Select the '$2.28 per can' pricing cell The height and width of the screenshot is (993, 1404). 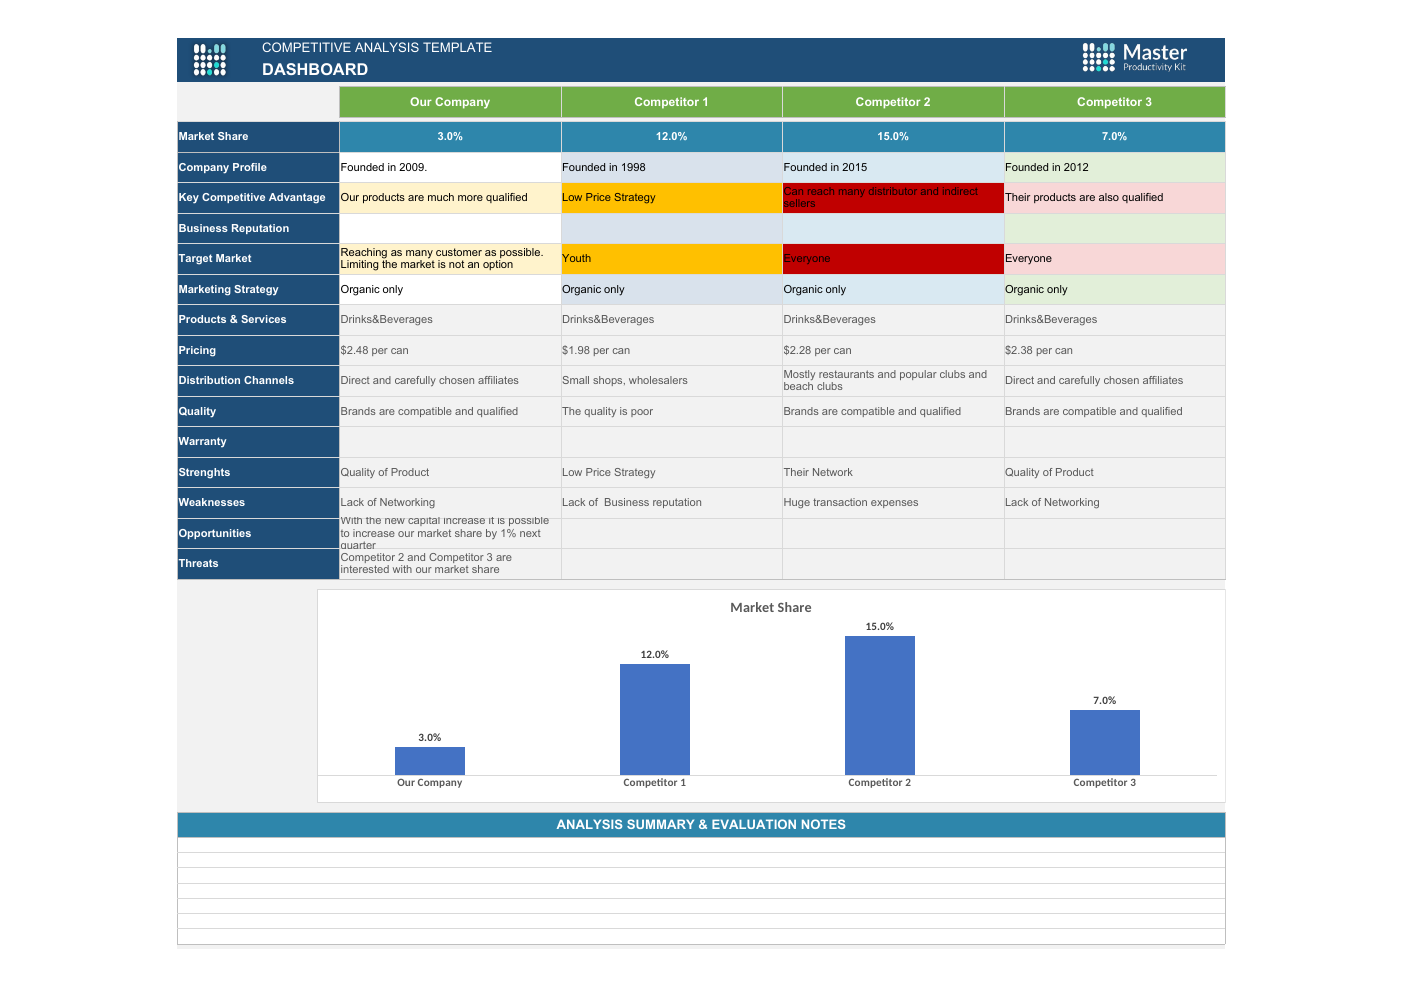pos(893,351)
